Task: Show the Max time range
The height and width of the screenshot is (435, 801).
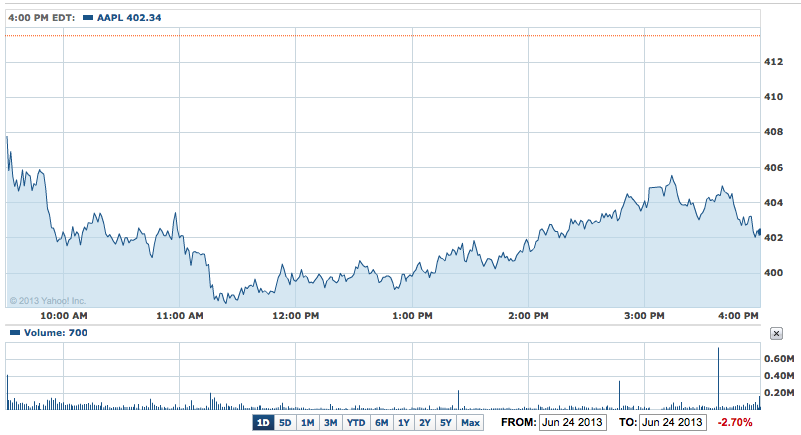Action: pyautogui.click(x=470, y=423)
